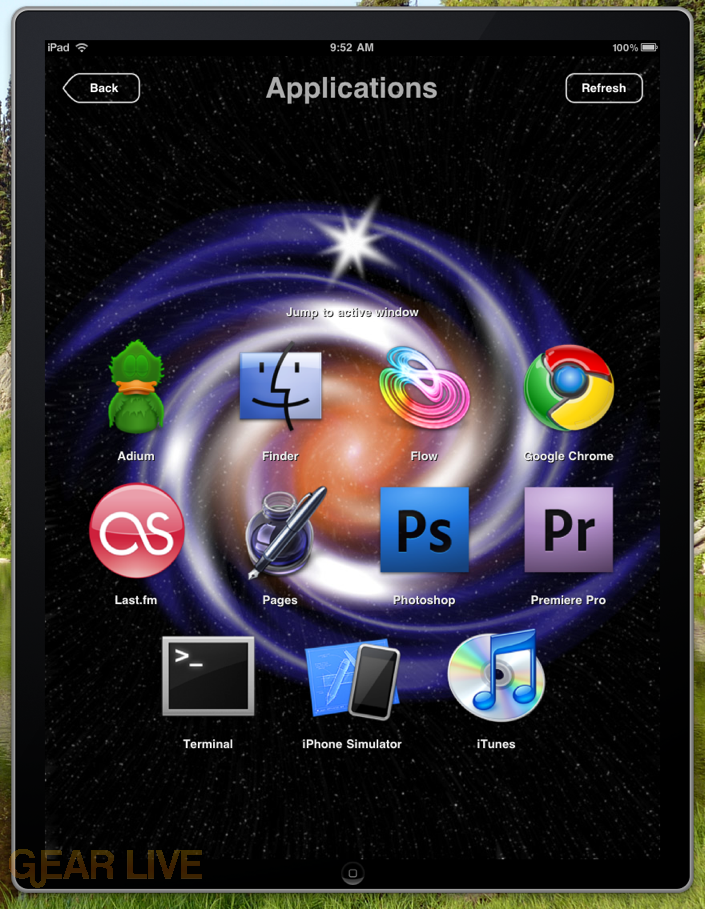This screenshot has width=705, height=909.
Task: Click the Last.fm text label
Action: [136, 600]
